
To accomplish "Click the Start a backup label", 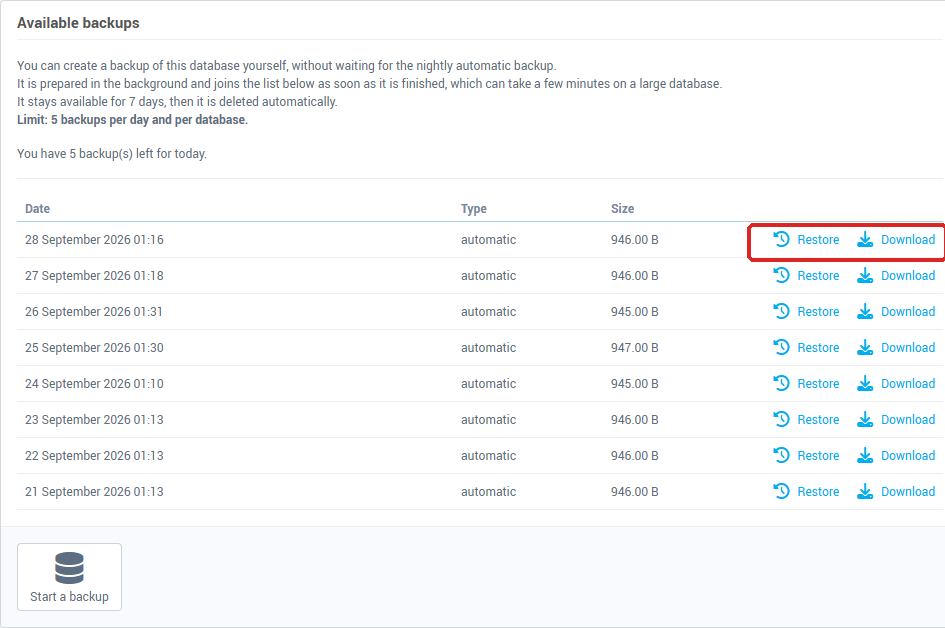I will (69, 597).
